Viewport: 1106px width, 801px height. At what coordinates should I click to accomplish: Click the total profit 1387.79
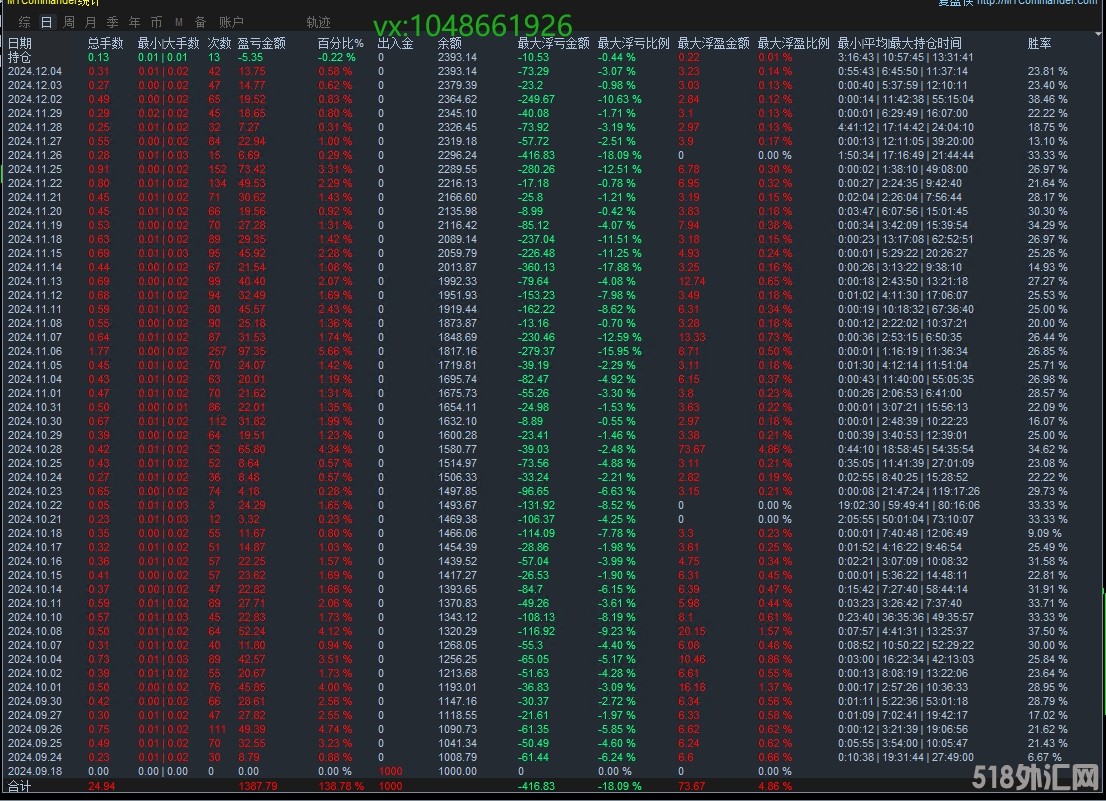click(x=257, y=786)
